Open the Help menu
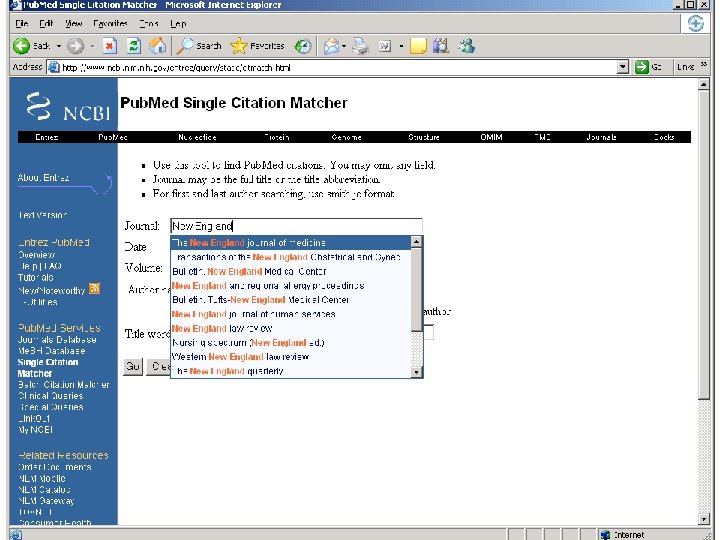 click(x=178, y=23)
